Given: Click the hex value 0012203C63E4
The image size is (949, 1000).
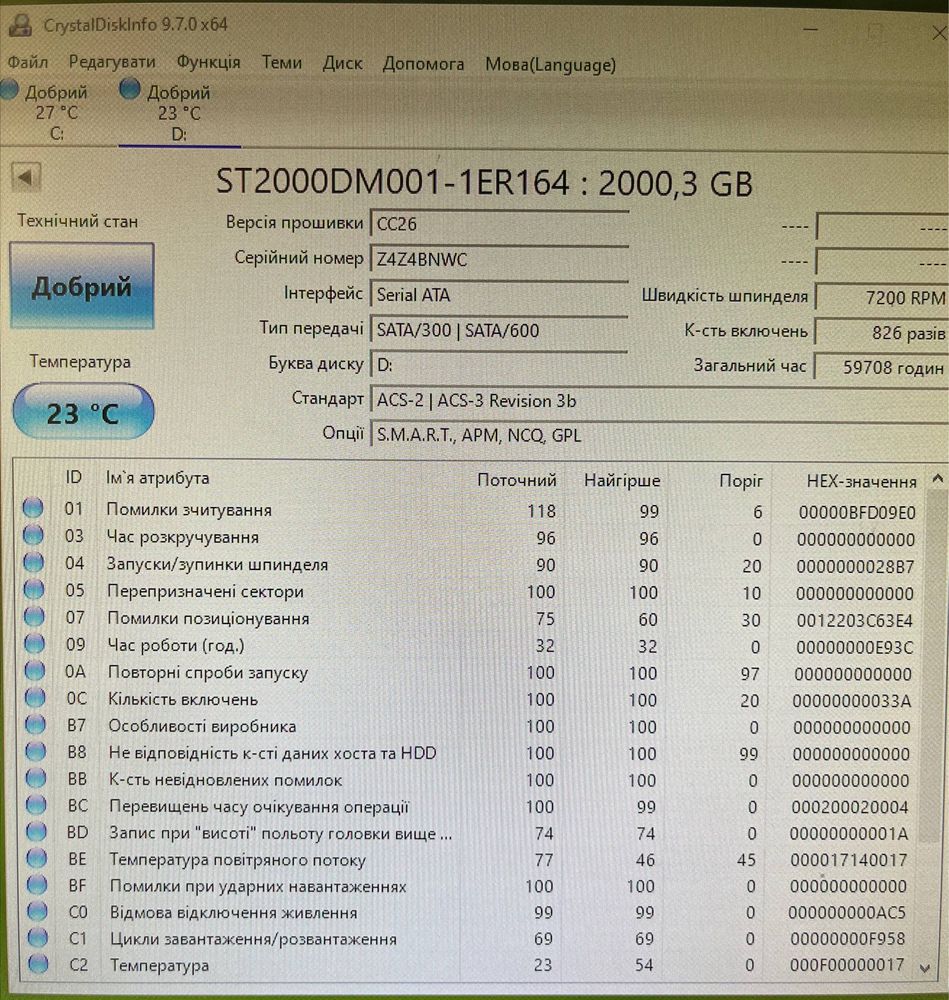Looking at the screenshot, I should coord(854,621).
